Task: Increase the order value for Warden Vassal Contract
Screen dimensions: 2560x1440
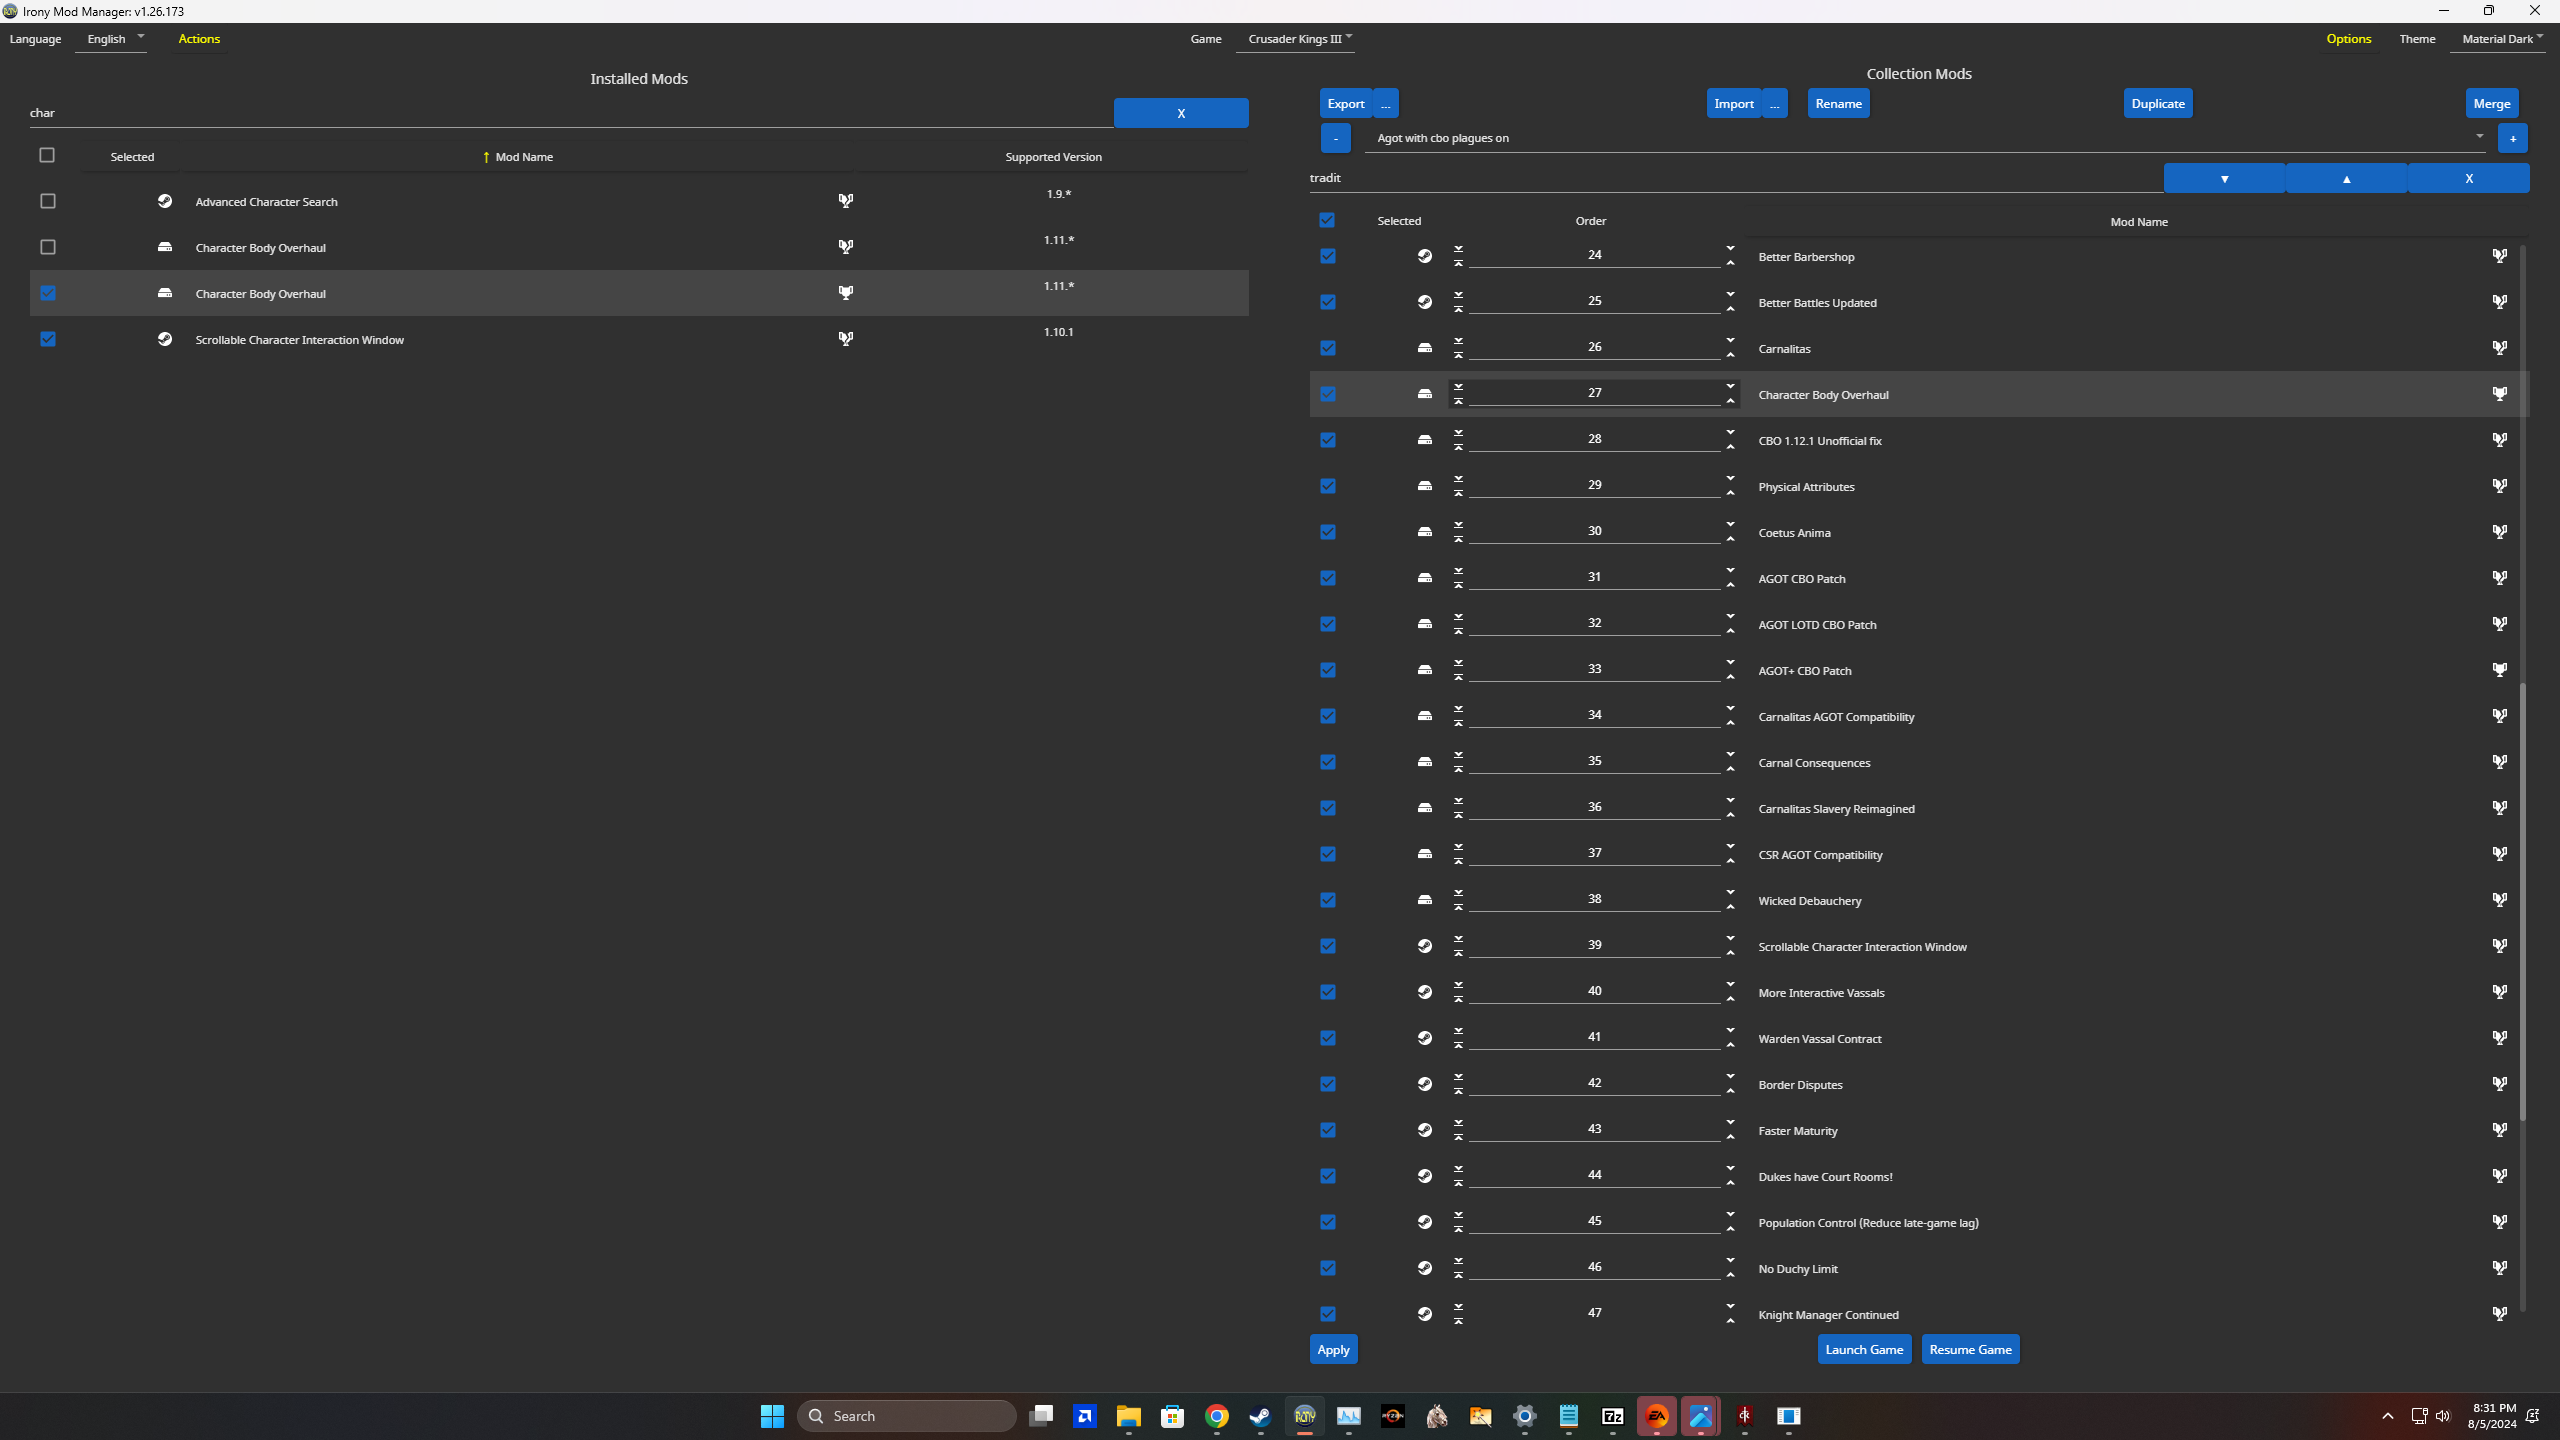Action: (x=1730, y=1030)
